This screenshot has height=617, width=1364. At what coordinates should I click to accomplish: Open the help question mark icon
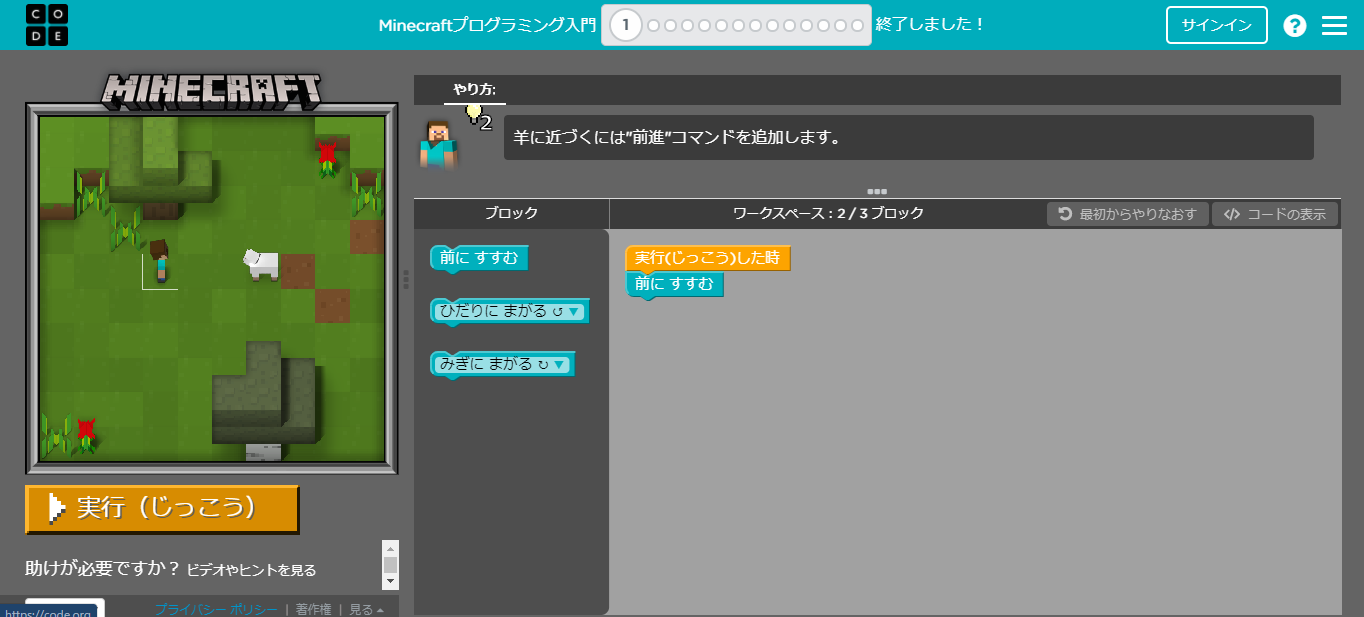[1295, 25]
